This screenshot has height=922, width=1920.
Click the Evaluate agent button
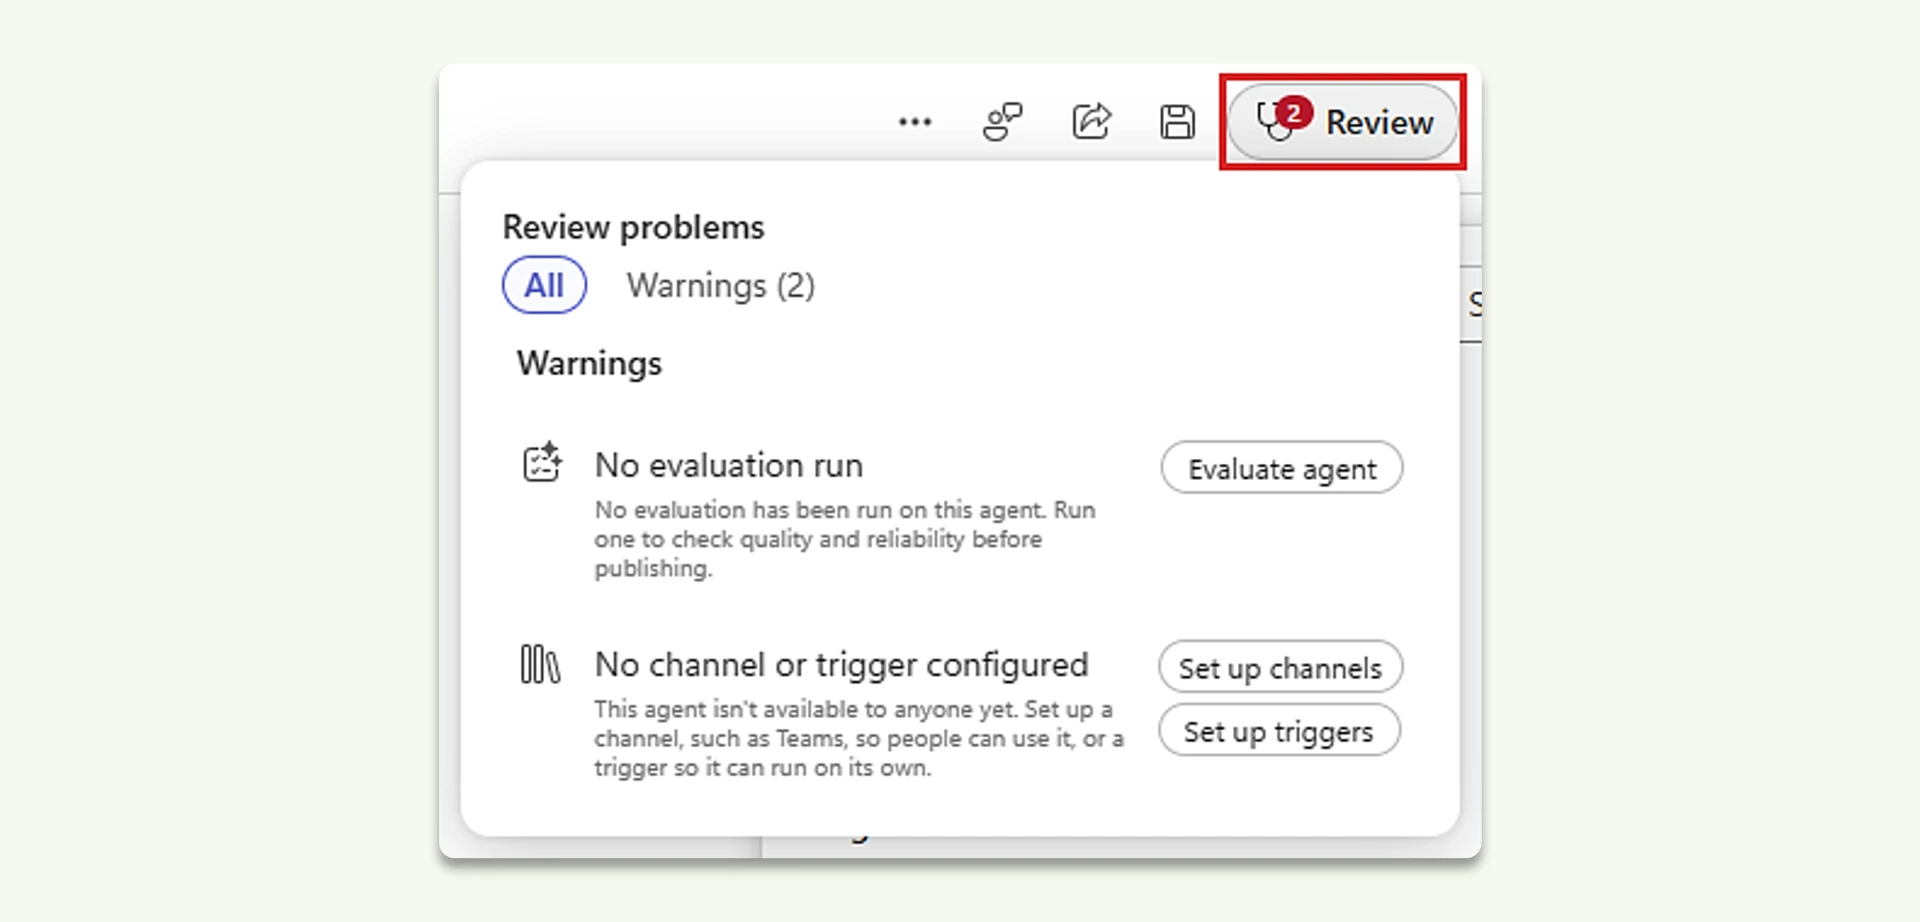point(1281,468)
